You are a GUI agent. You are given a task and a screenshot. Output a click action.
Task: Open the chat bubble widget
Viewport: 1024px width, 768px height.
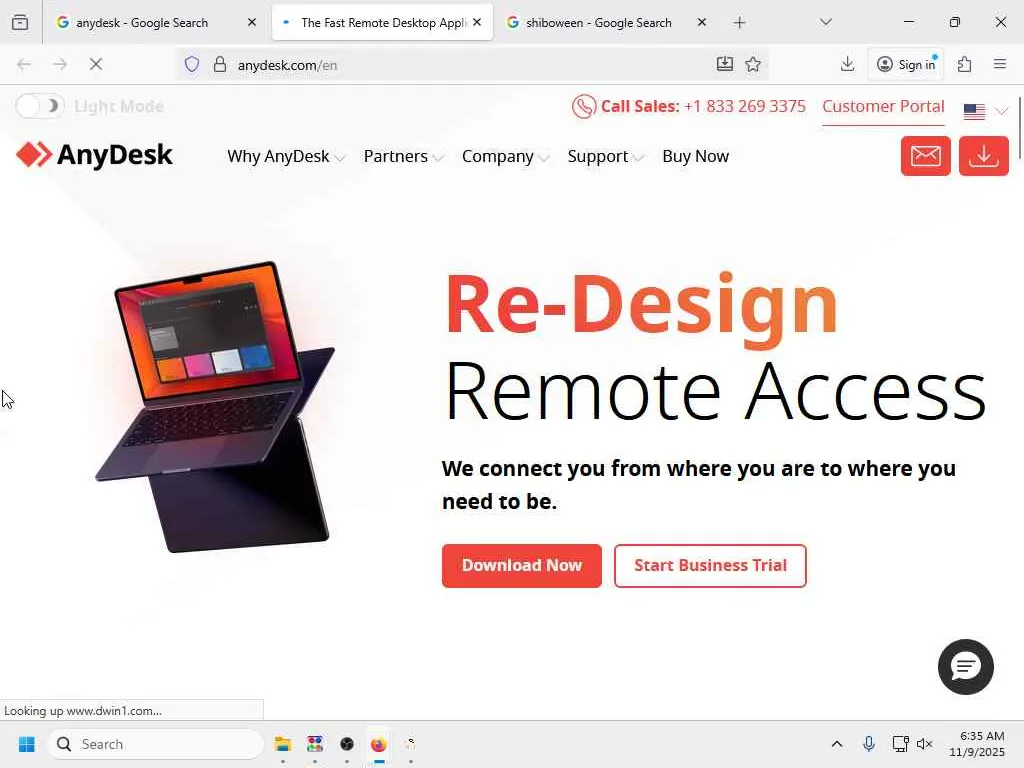coord(965,667)
